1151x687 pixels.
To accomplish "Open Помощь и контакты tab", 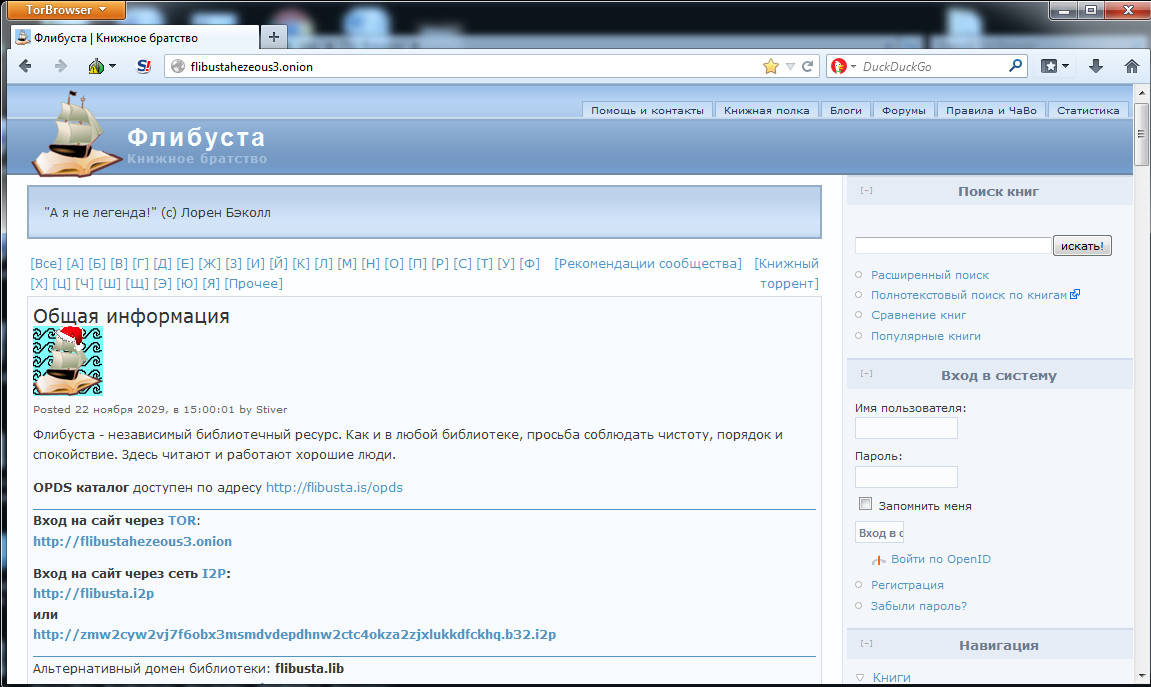I will click(x=647, y=110).
